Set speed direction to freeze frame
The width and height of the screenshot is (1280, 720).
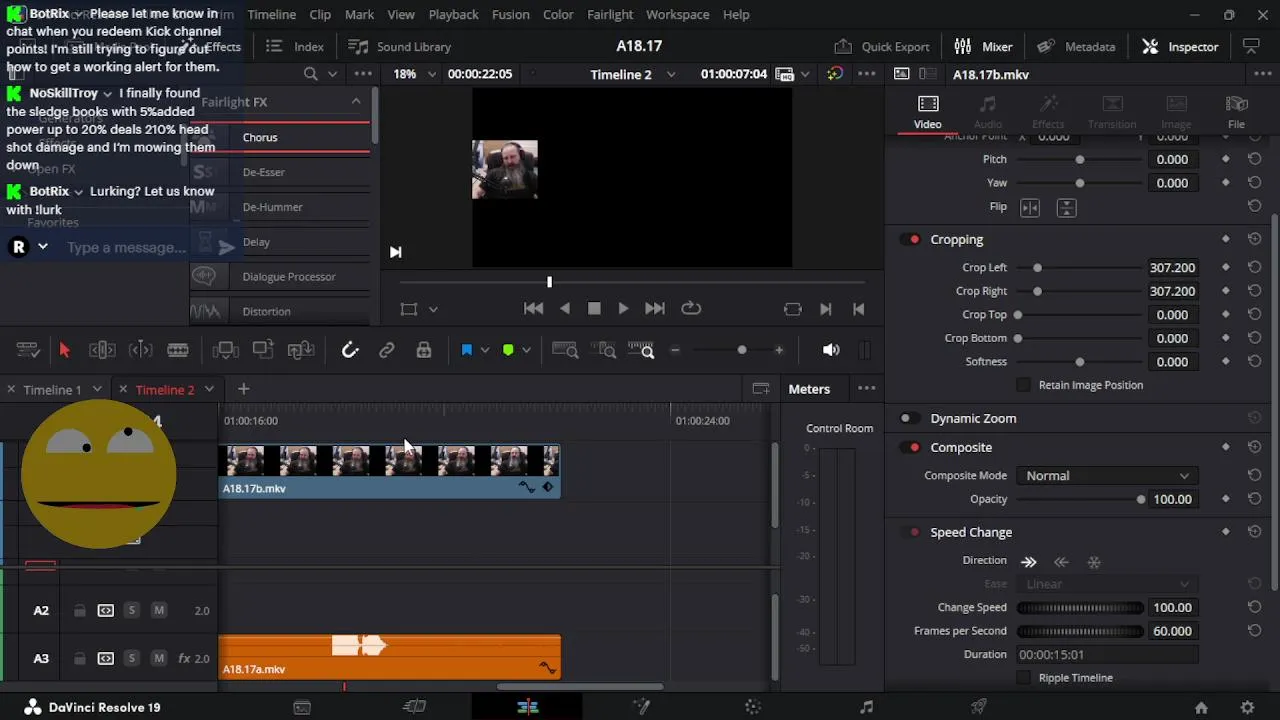(1094, 562)
